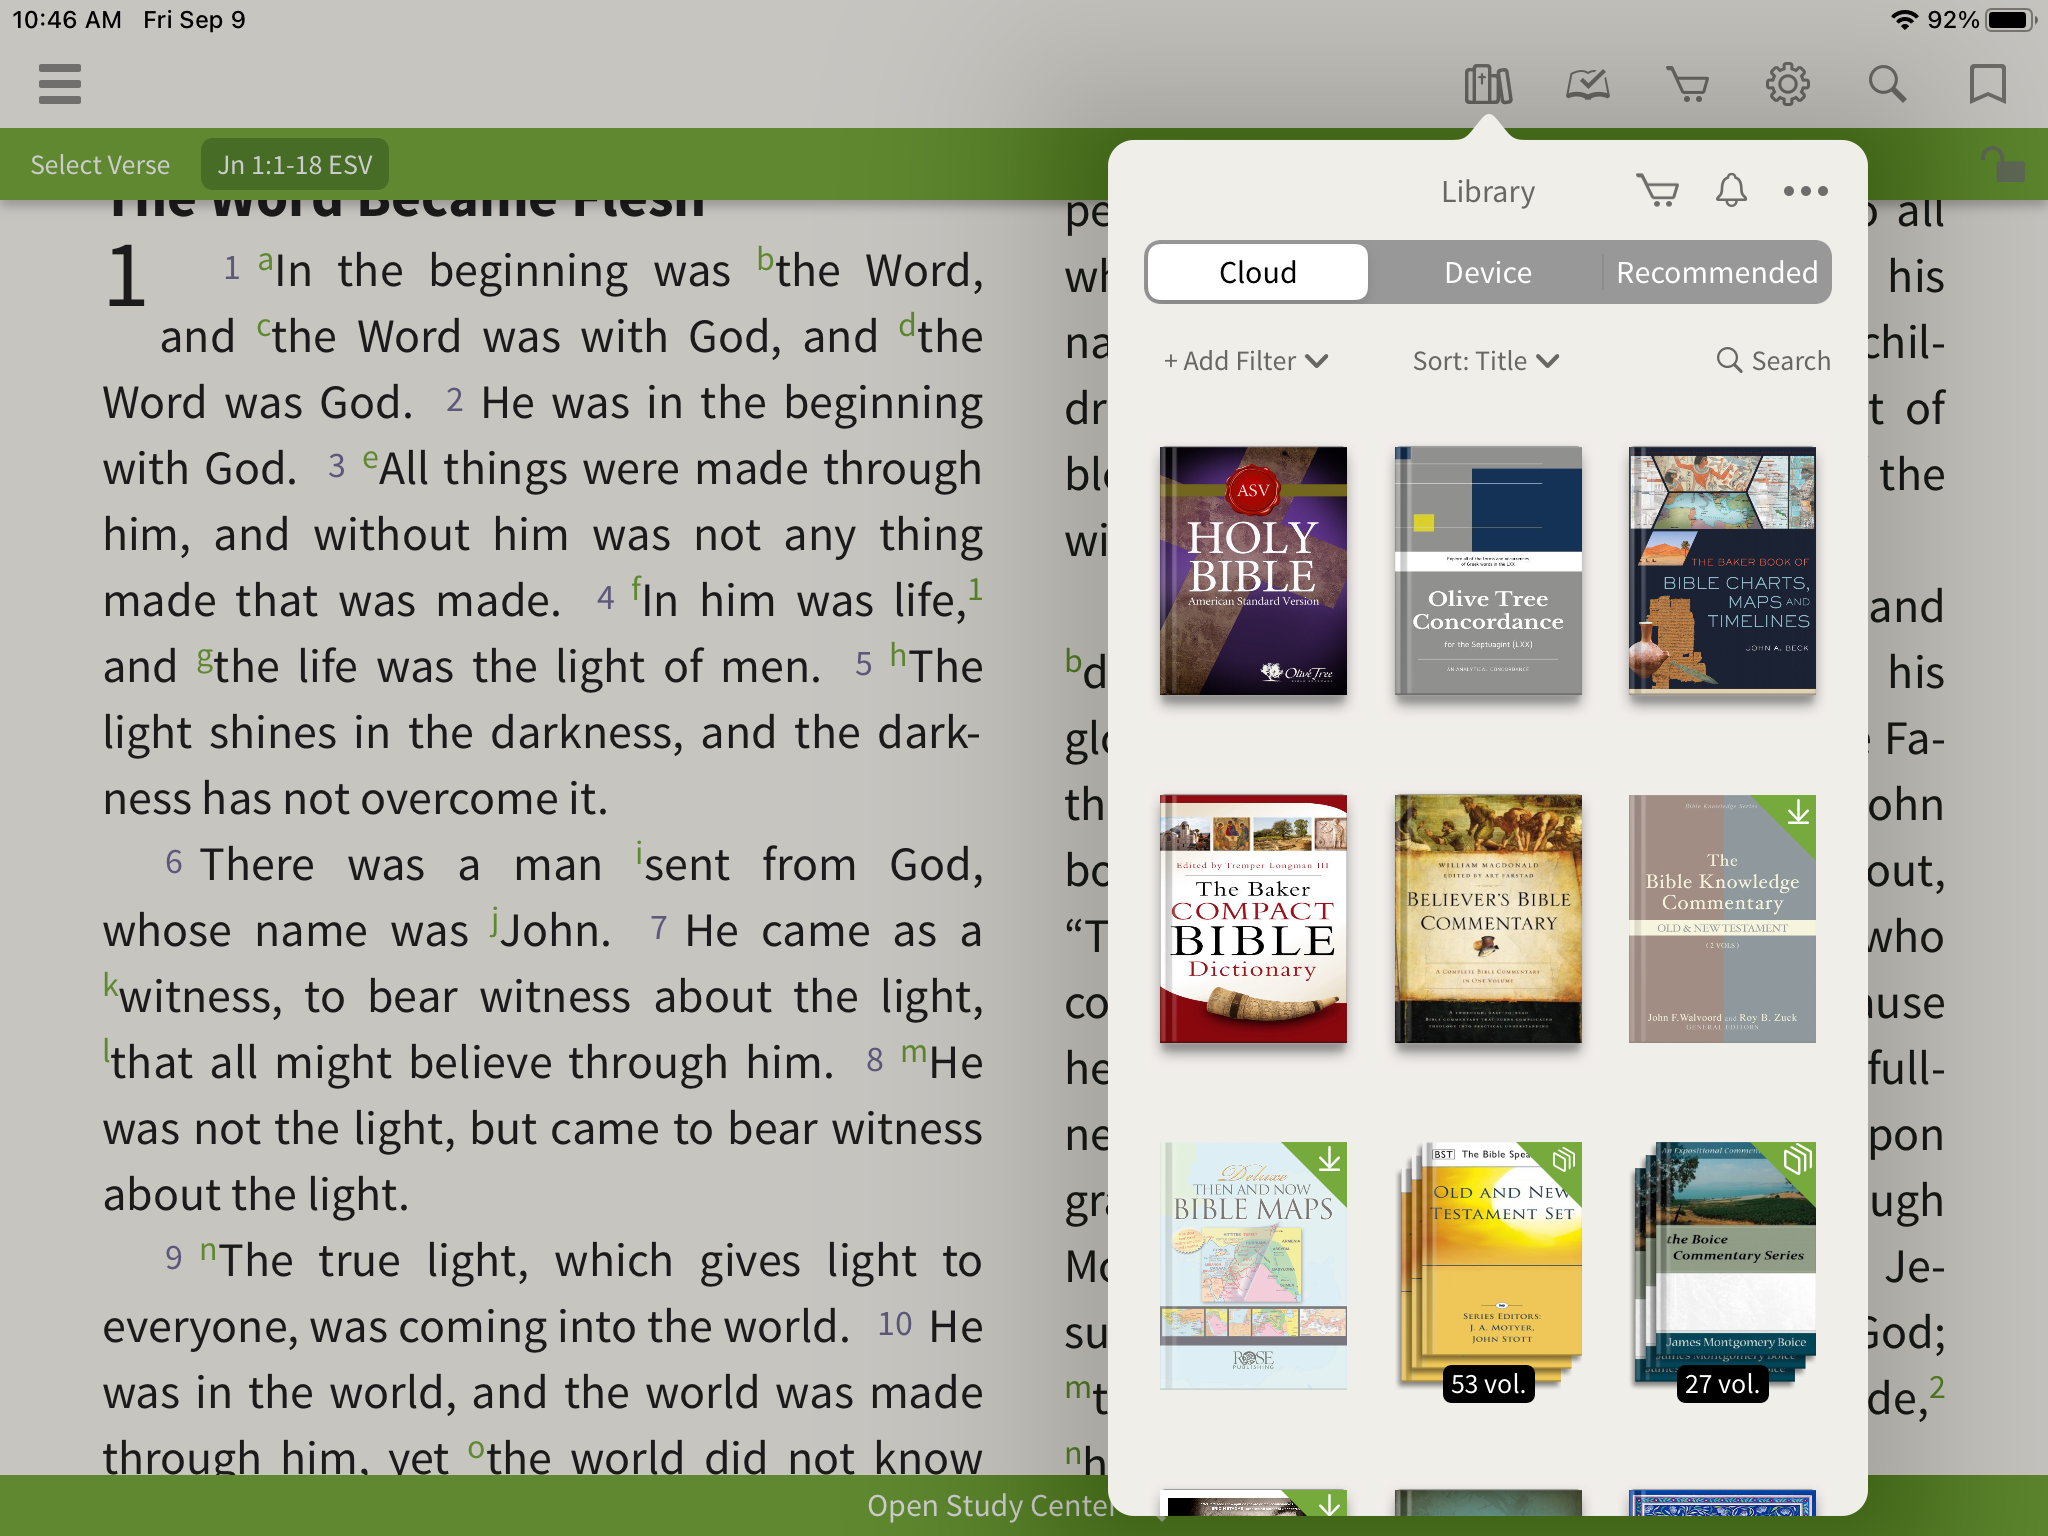Tap the unlock sync padlock icon
The width and height of the screenshot is (2048, 1536).
pos(2003,164)
